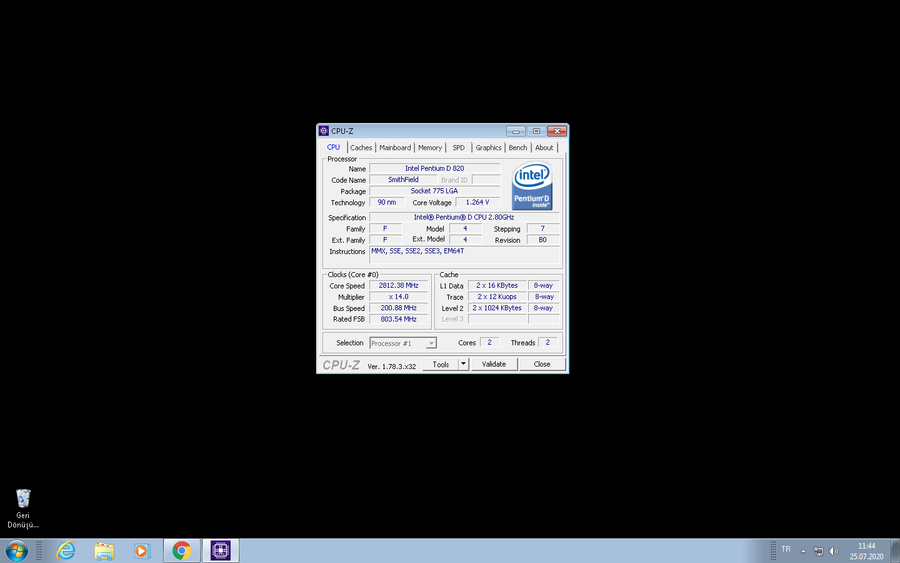The image size is (900, 563).
Task: Click the network tray icon
Action: click(x=818, y=552)
